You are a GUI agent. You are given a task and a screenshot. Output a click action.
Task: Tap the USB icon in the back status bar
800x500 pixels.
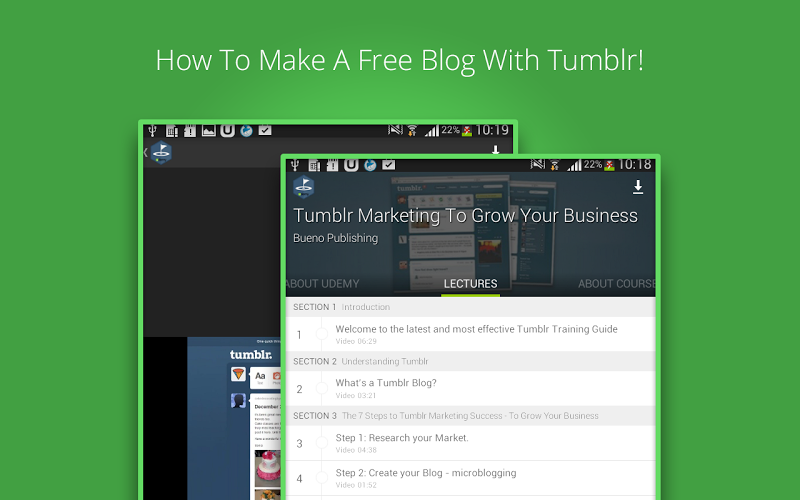152,131
